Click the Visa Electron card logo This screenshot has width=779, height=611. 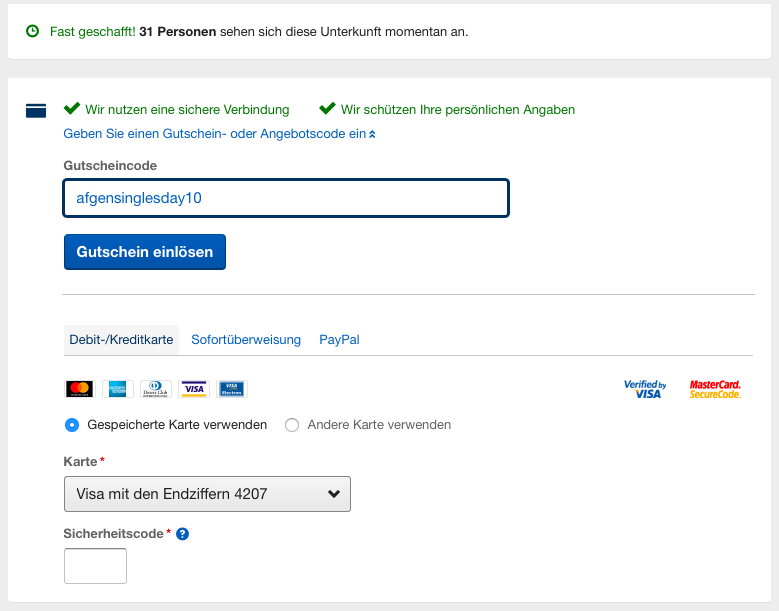pos(232,389)
